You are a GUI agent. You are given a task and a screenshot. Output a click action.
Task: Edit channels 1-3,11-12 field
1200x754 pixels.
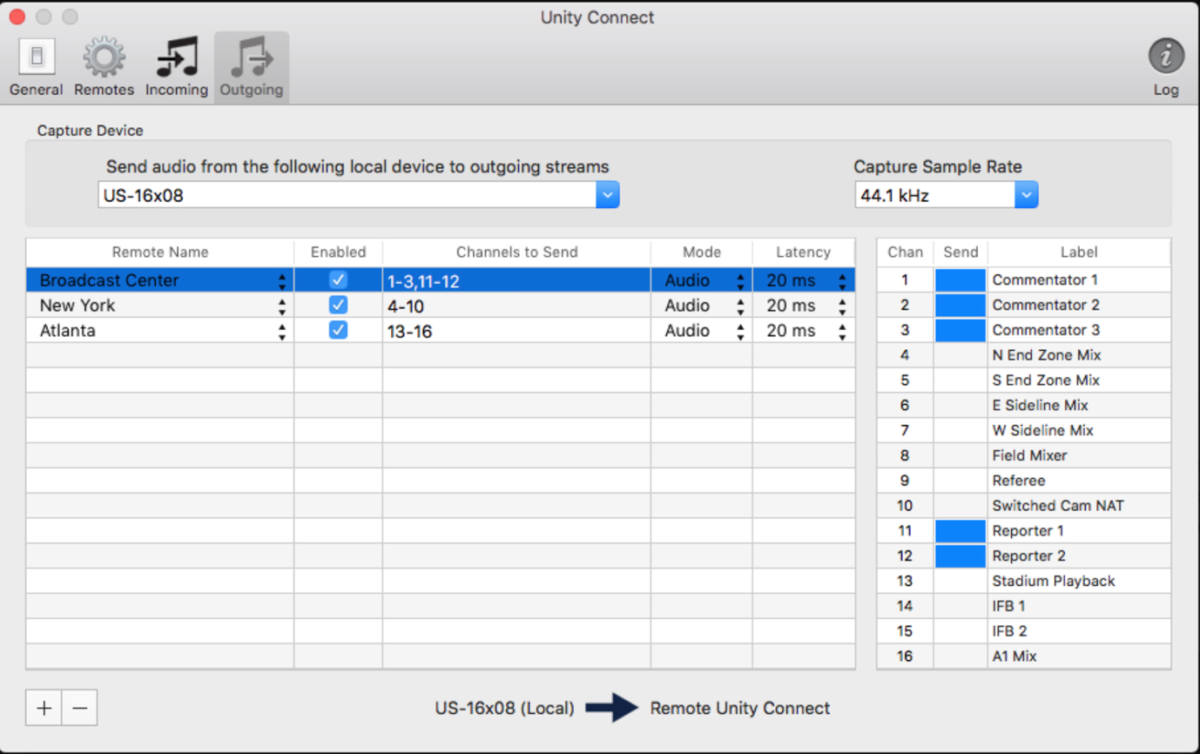517,281
